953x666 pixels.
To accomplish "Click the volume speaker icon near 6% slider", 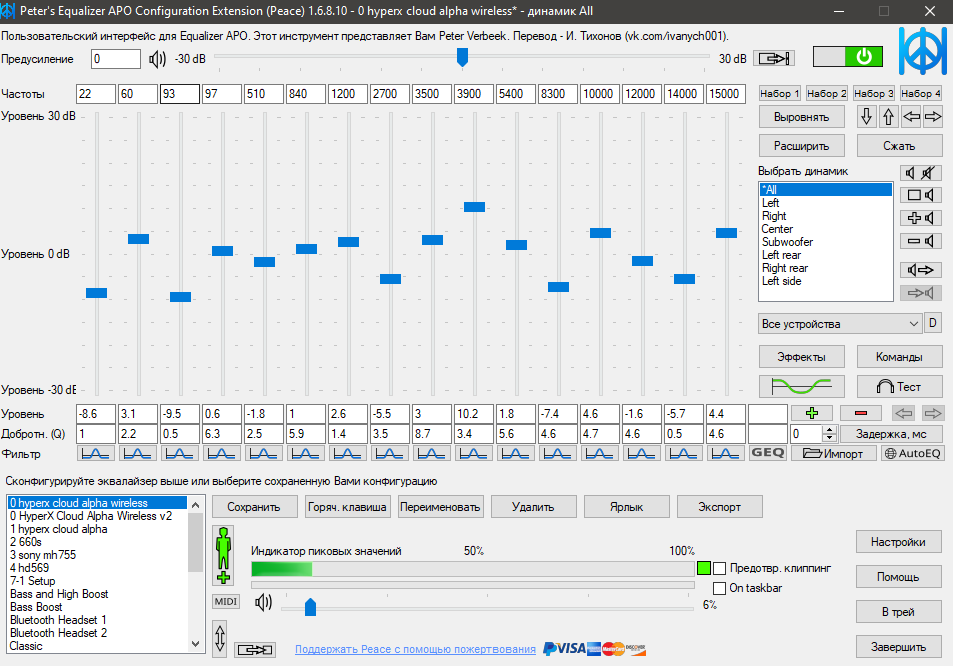I will tap(263, 603).
